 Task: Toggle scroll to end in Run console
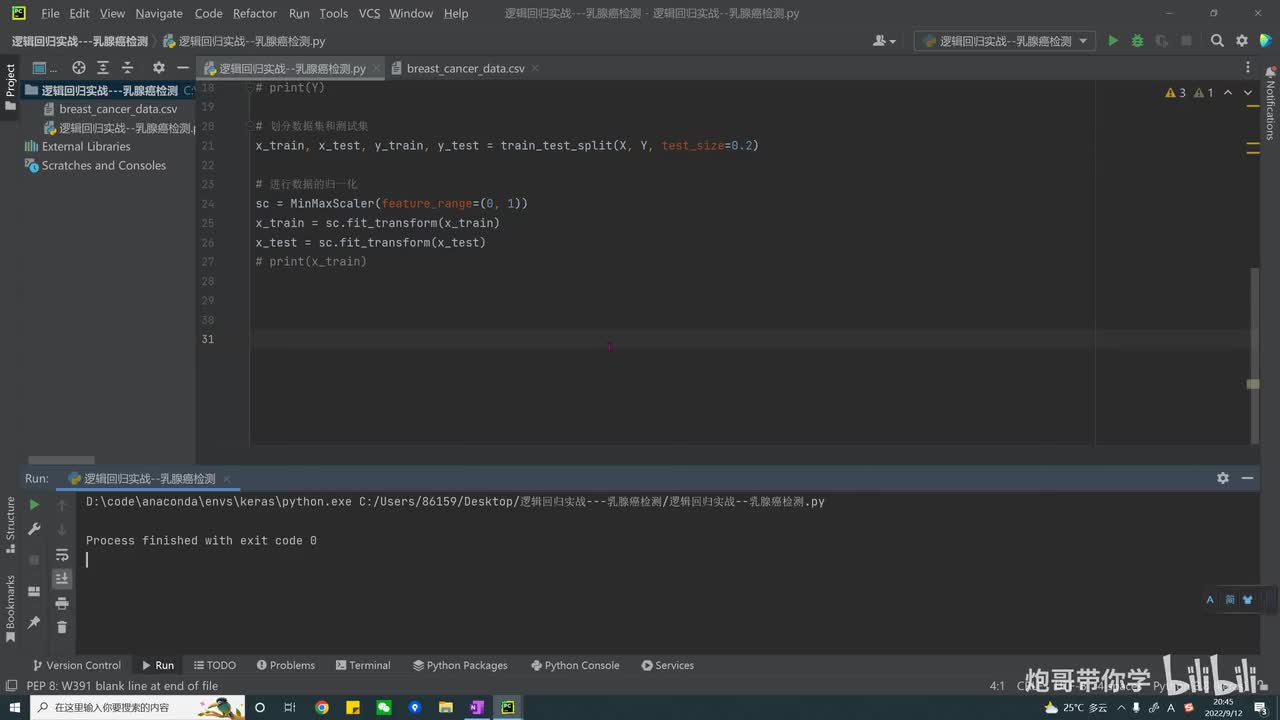(62, 578)
